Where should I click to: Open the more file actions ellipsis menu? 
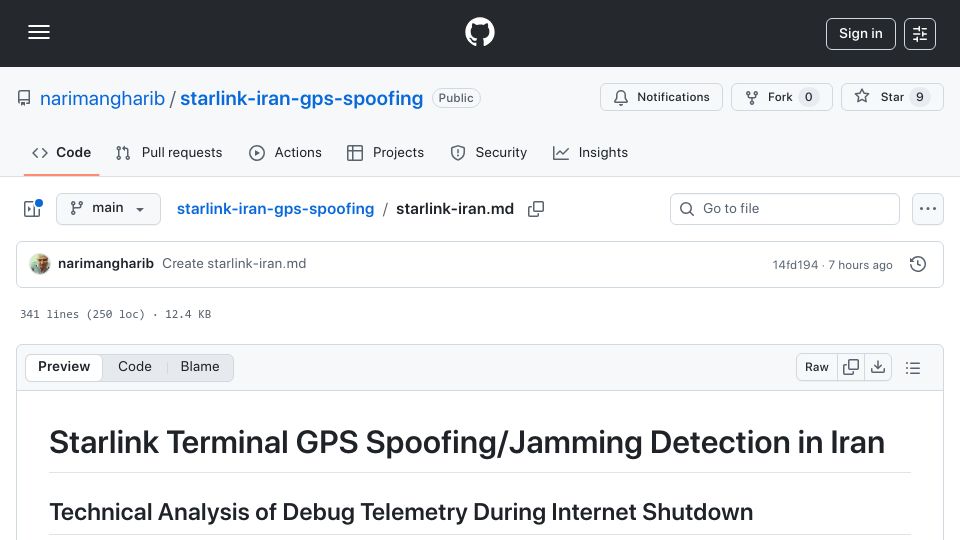click(928, 209)
